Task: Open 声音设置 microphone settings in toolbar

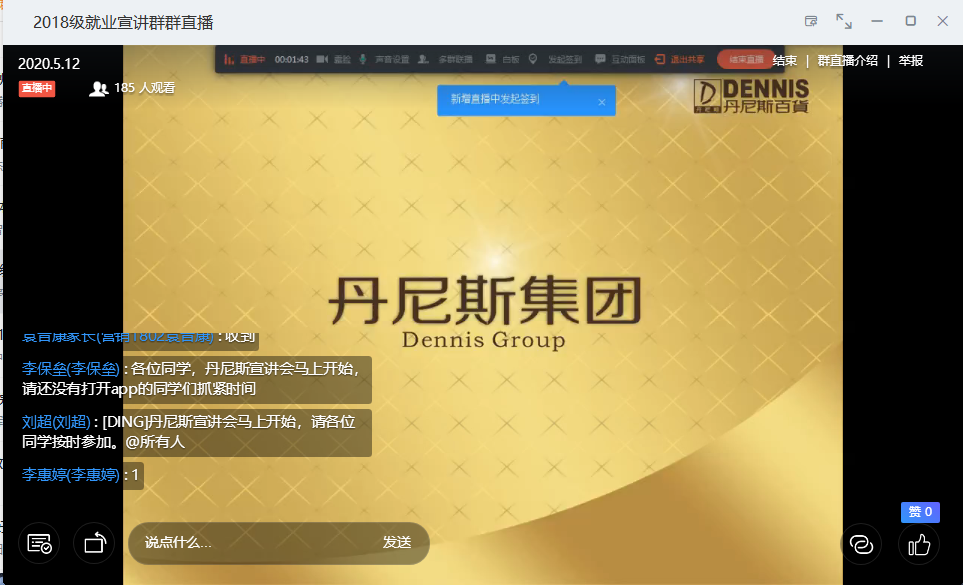Action: (x=384, y=60)
